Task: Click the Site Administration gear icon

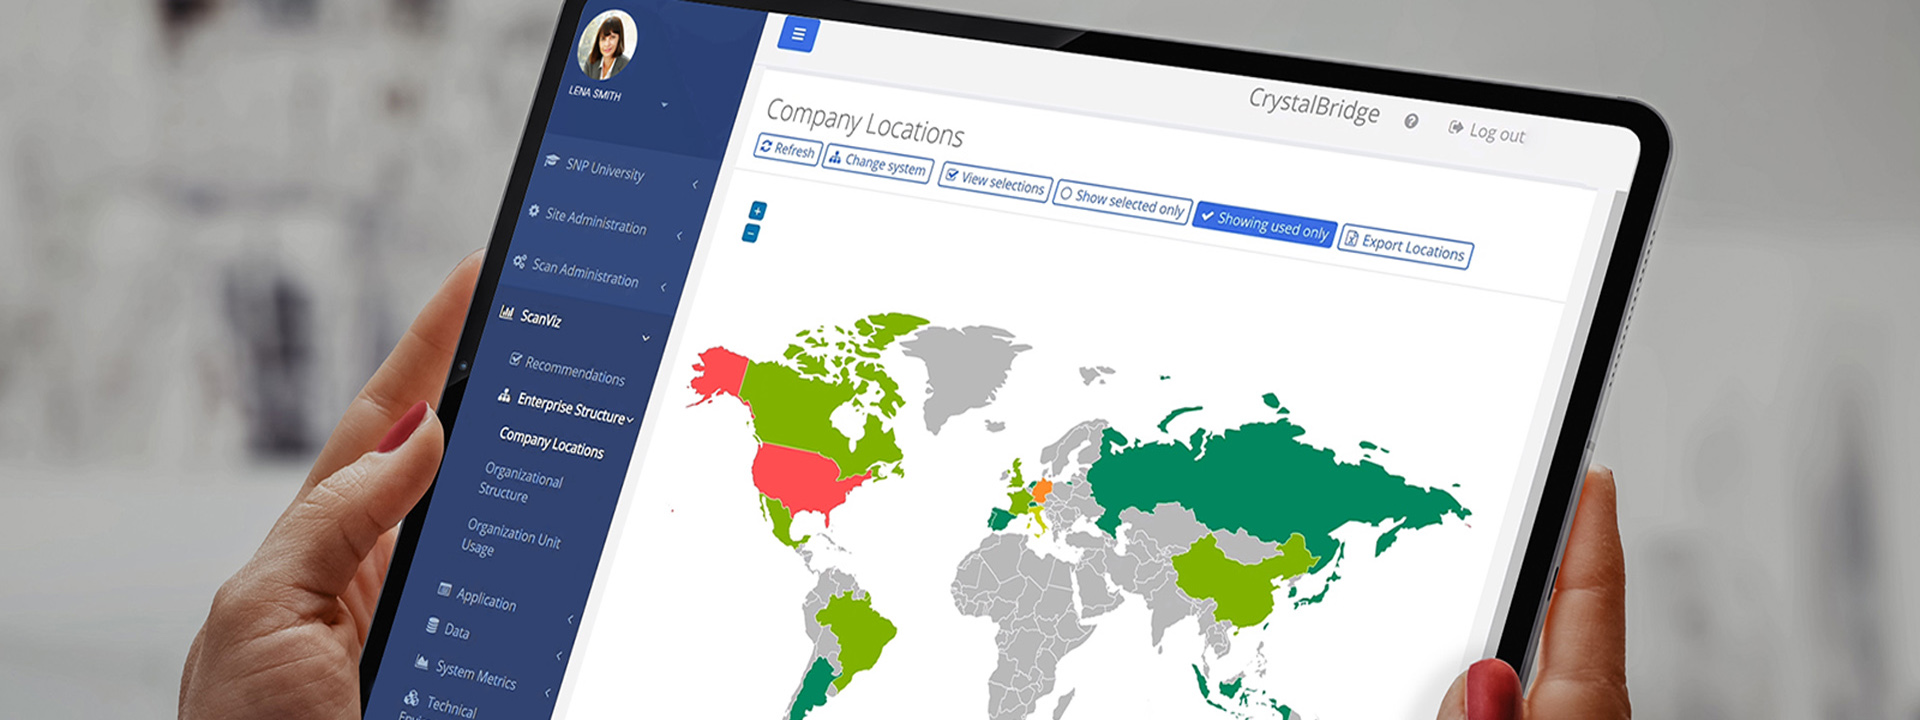Action: pyautogui.click(x=534, y=211)
